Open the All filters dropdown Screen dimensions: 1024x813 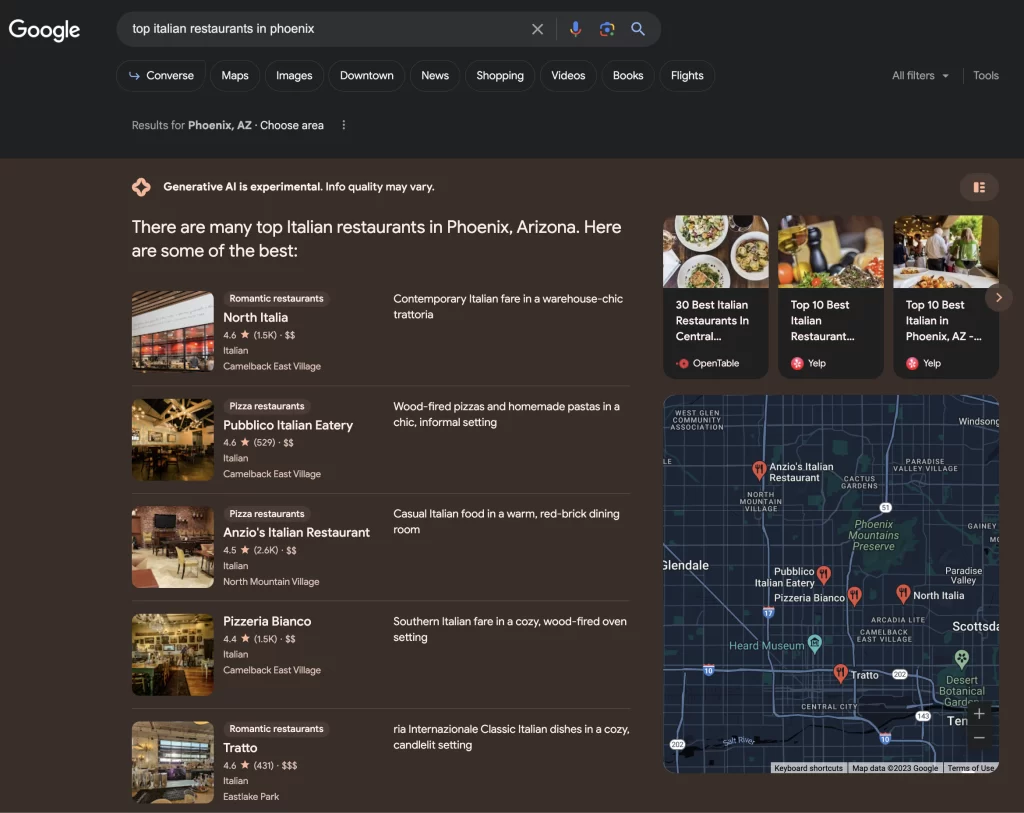coord(917,75)
